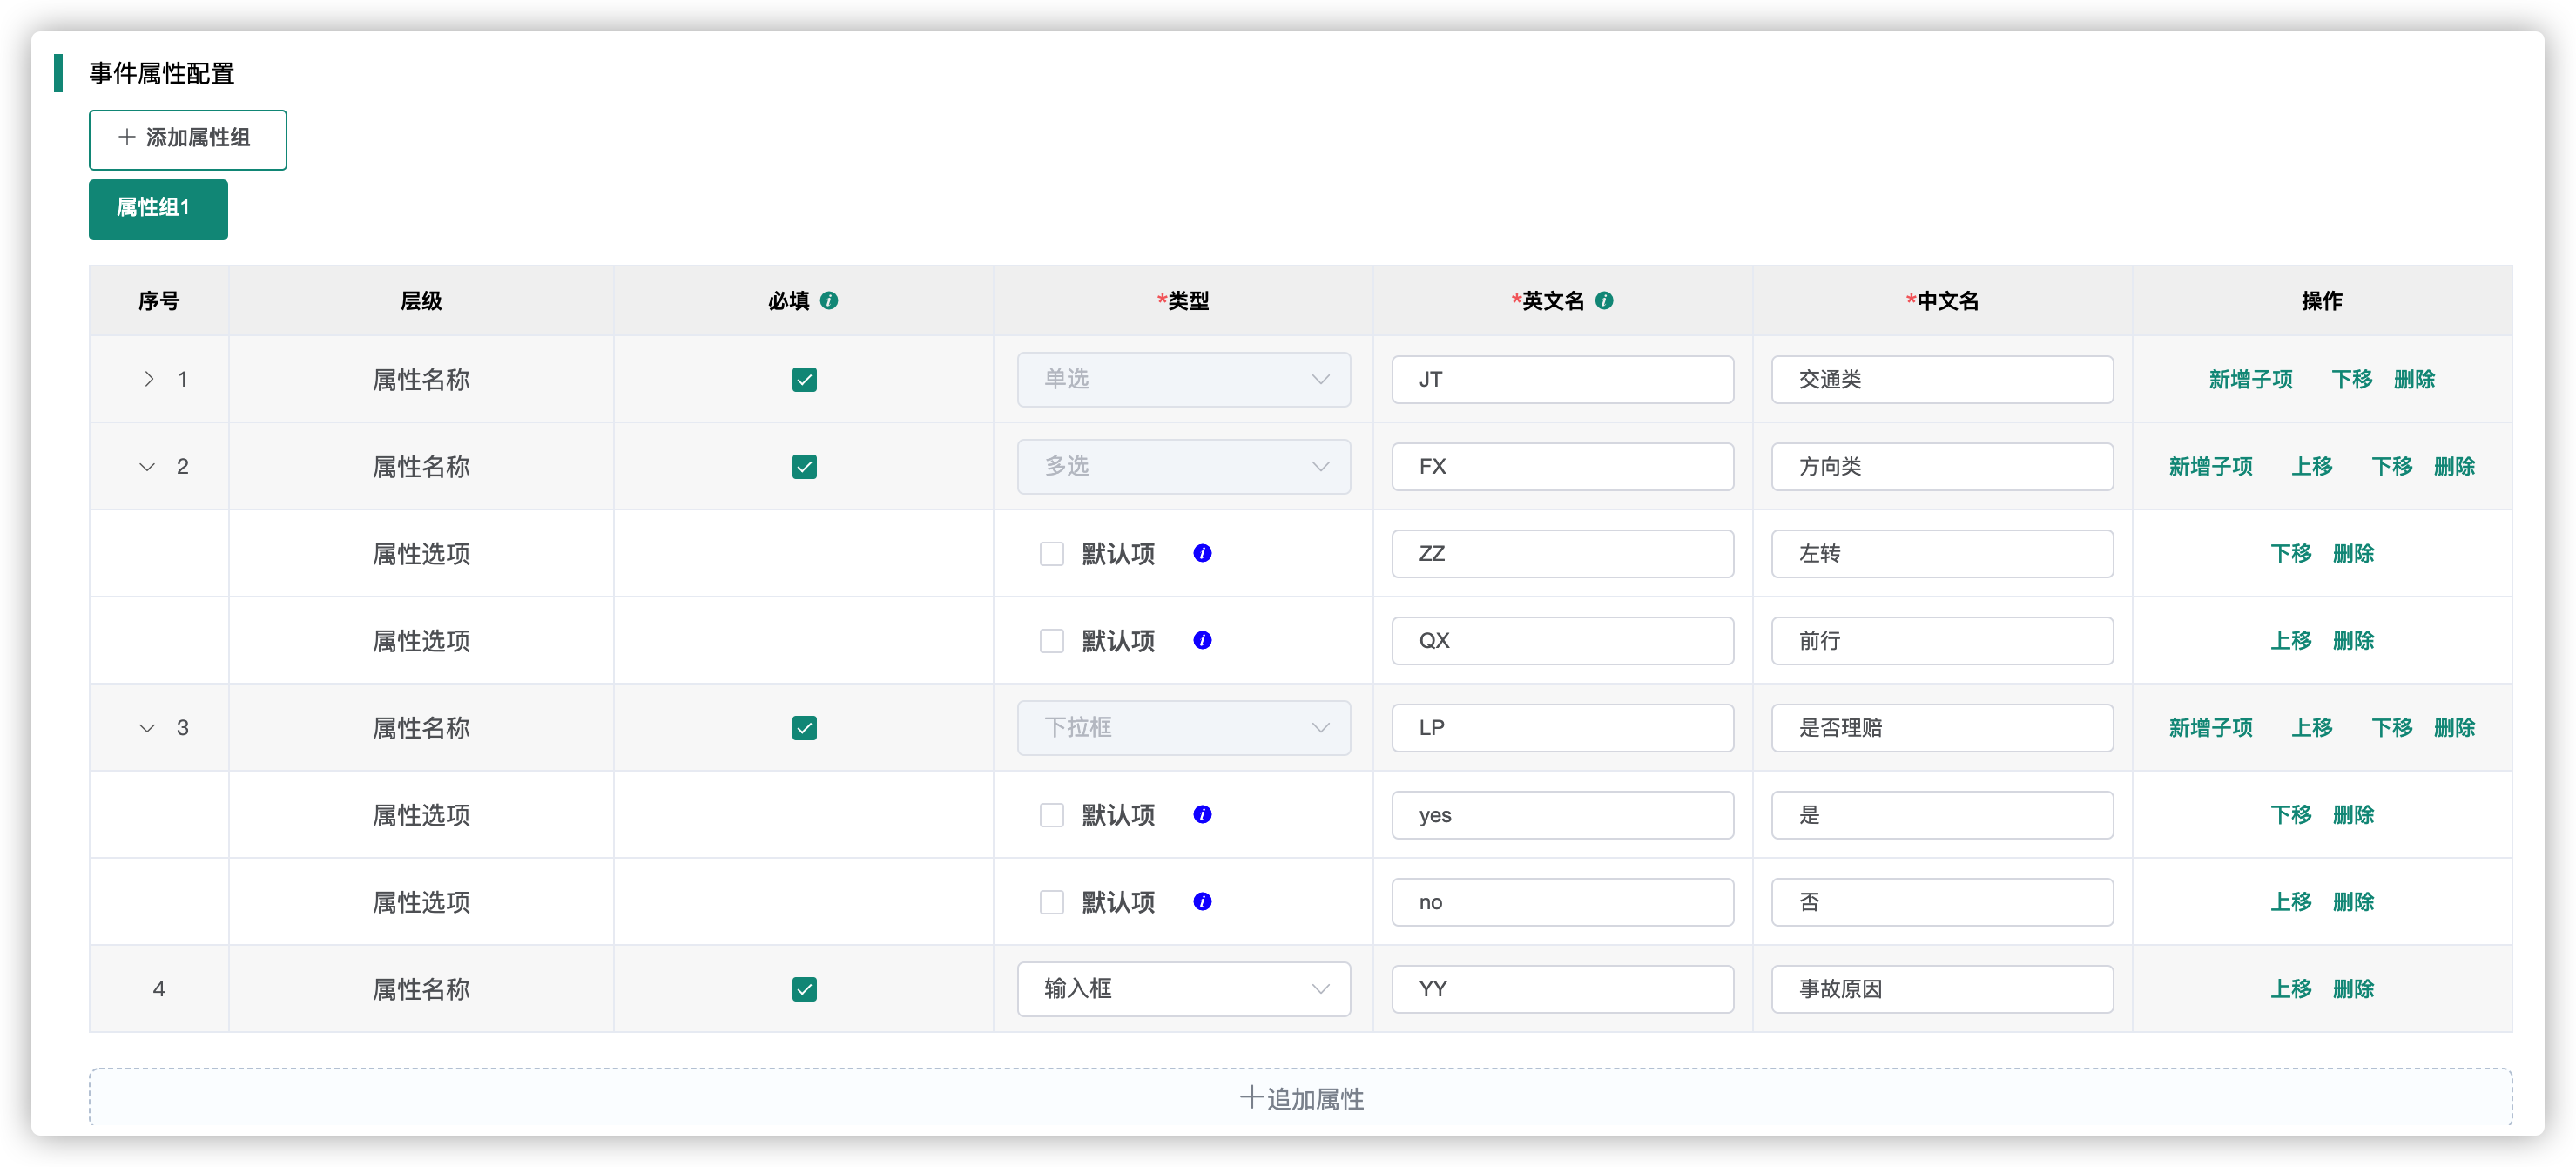The width and height of the screenshot is (2576, 1167).
Task: Select the 属性组1 tab
Action: click(158, 208)
